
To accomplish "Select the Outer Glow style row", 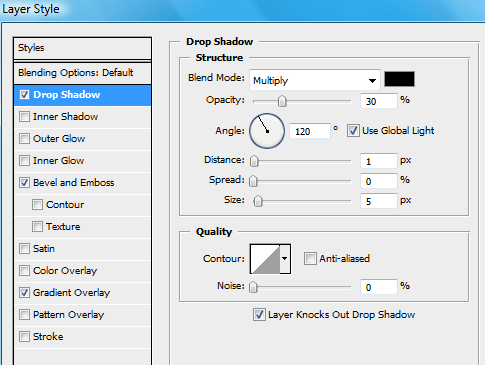I will (82, 139).
